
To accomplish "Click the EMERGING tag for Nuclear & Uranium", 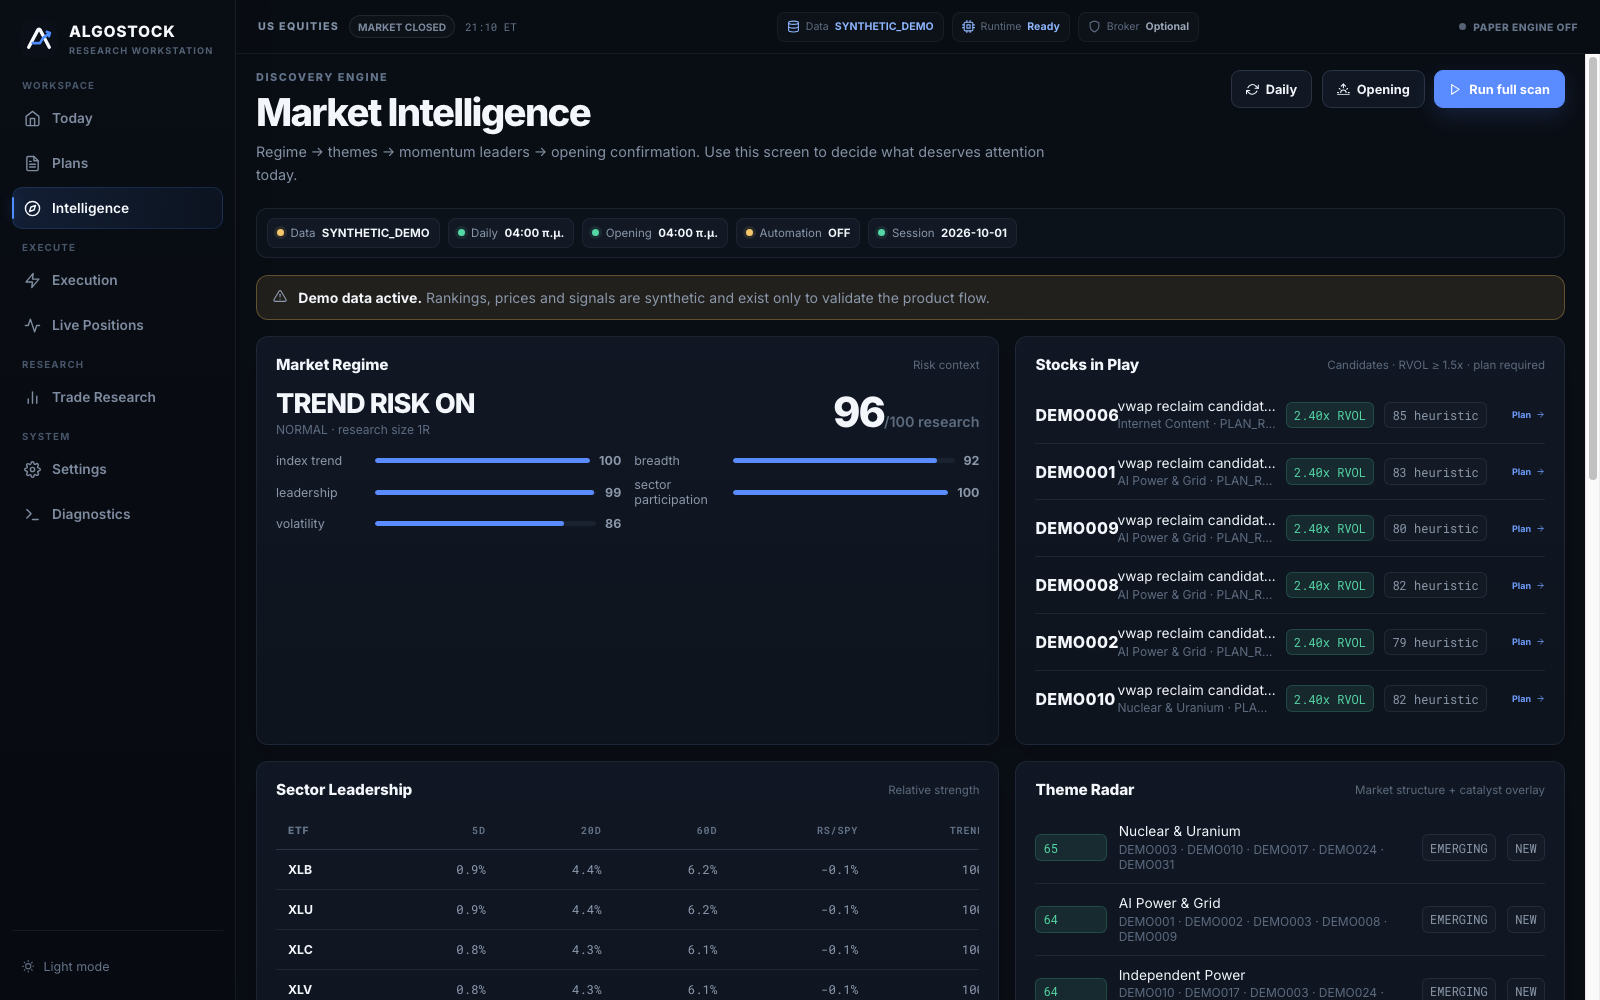I will pos(1458,848).
